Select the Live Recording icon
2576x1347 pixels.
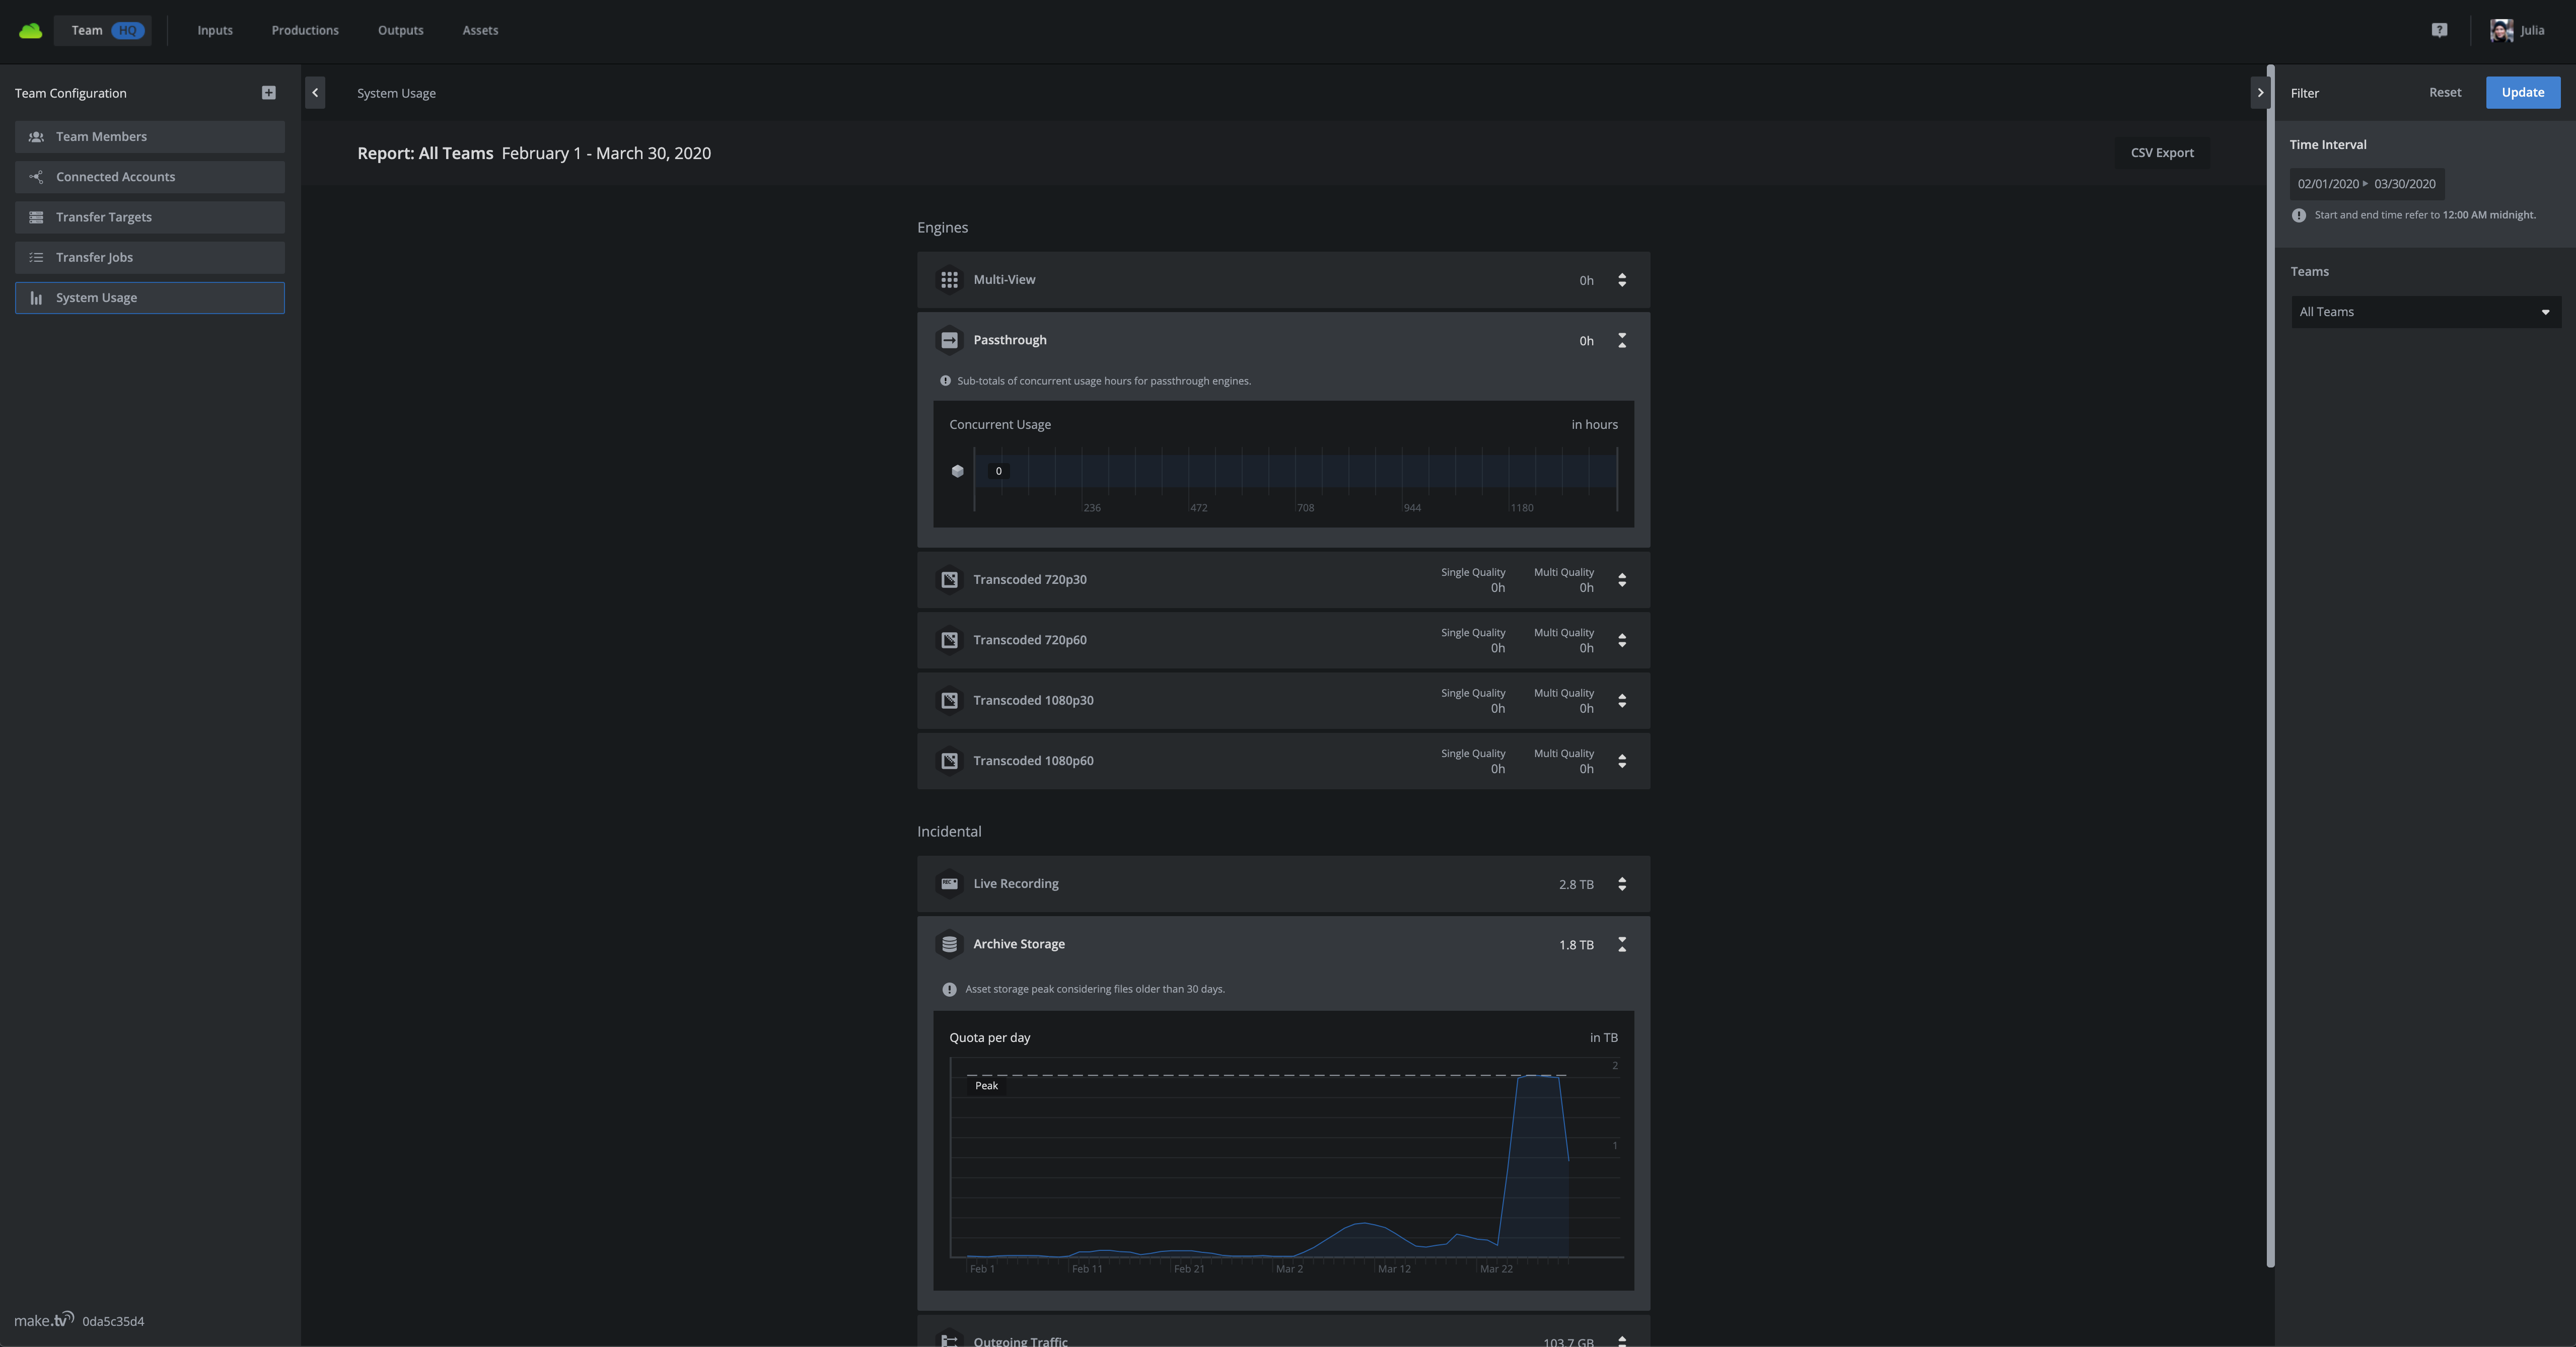coord(949,884)
